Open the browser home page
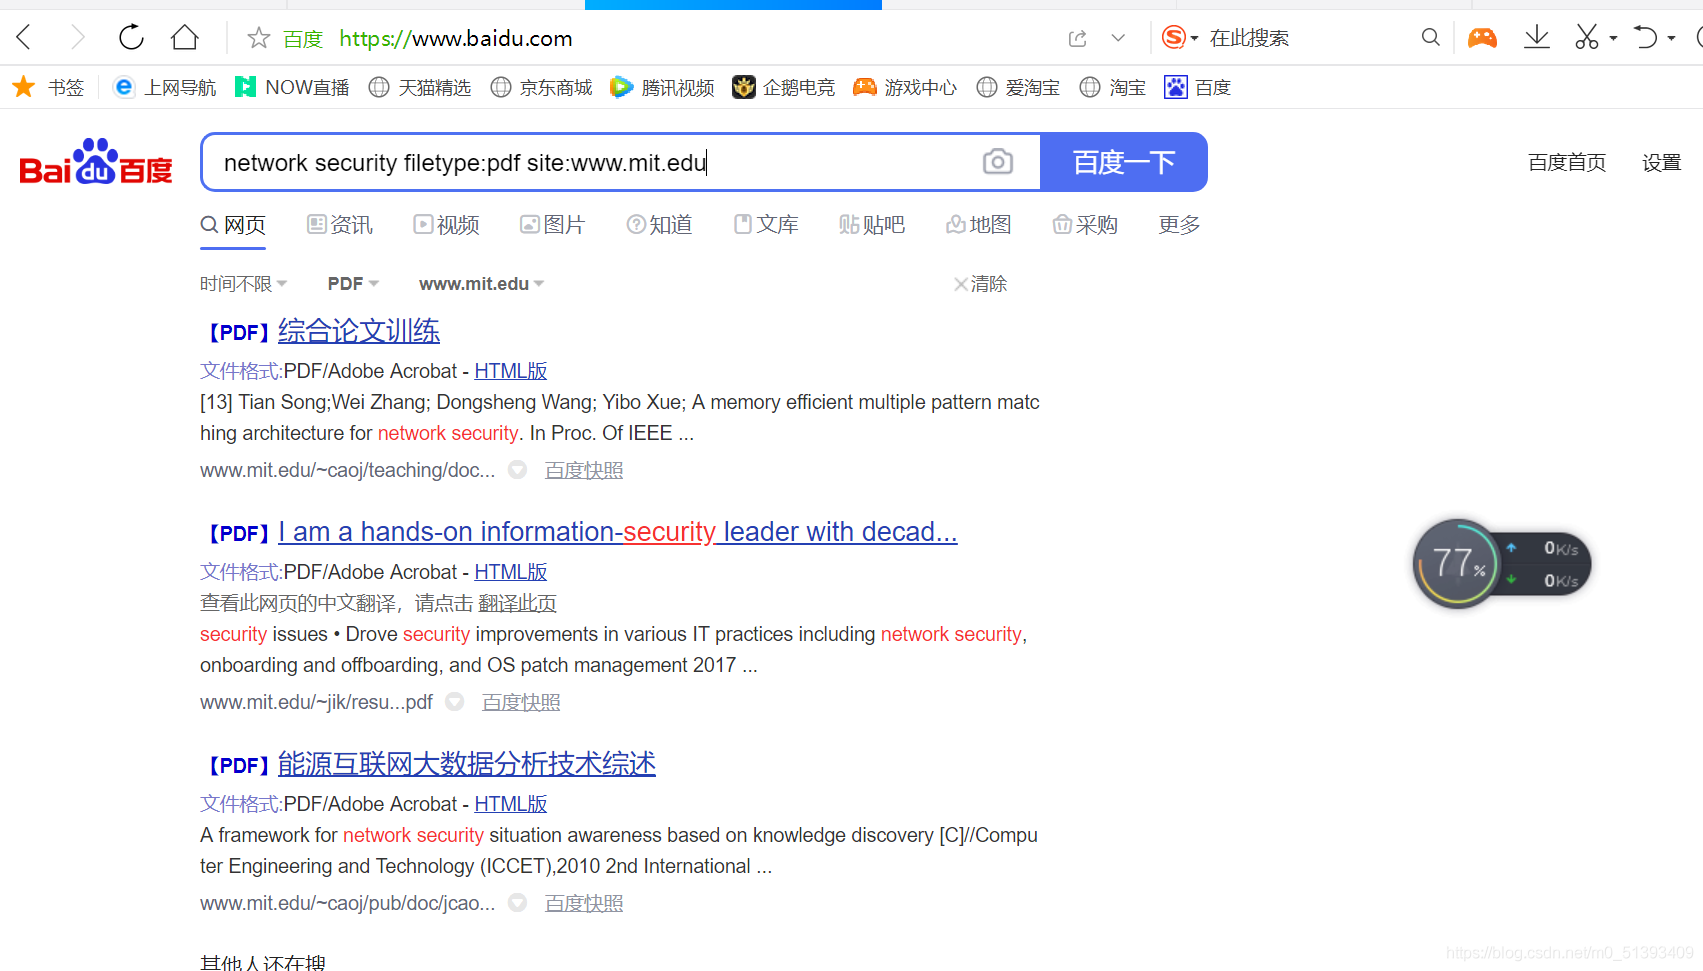 point(185,38)
